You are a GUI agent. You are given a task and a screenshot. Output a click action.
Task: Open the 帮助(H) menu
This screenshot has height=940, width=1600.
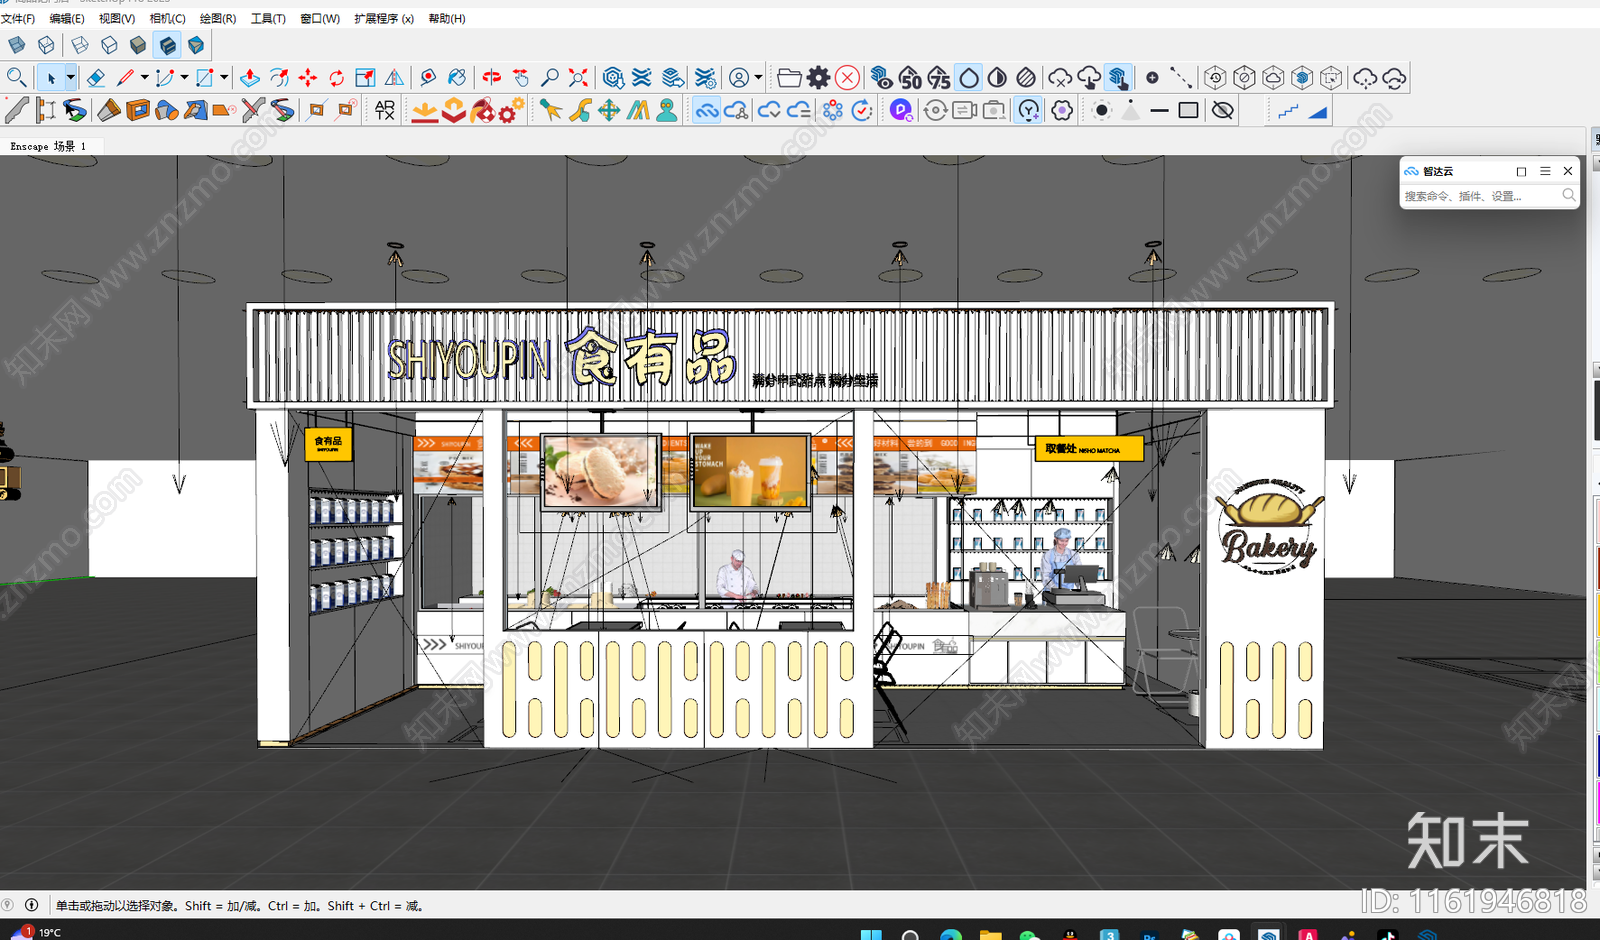pyautogui.click(x=447, y=19)
